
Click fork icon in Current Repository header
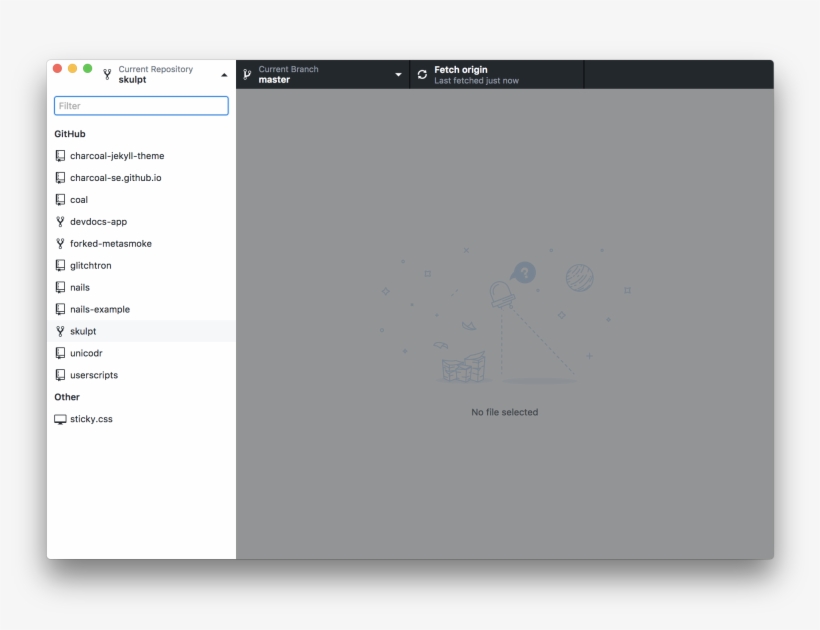point(107,74)
